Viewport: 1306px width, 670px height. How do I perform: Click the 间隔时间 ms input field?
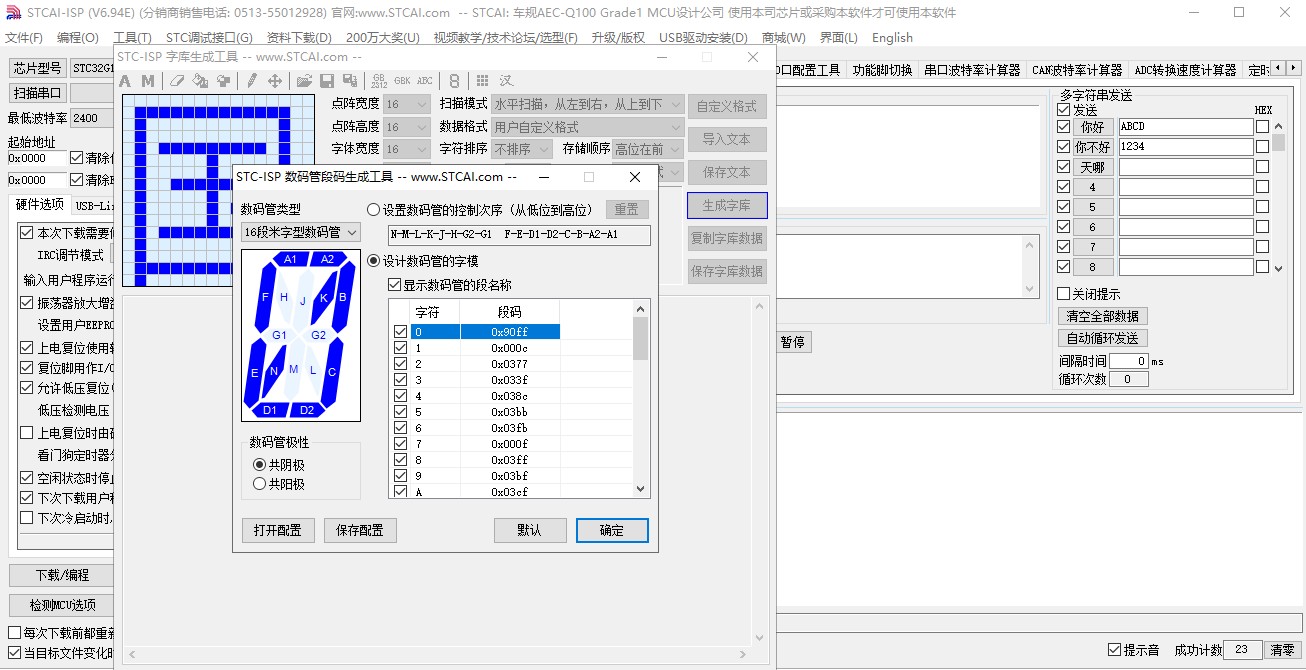(1128, 361)
